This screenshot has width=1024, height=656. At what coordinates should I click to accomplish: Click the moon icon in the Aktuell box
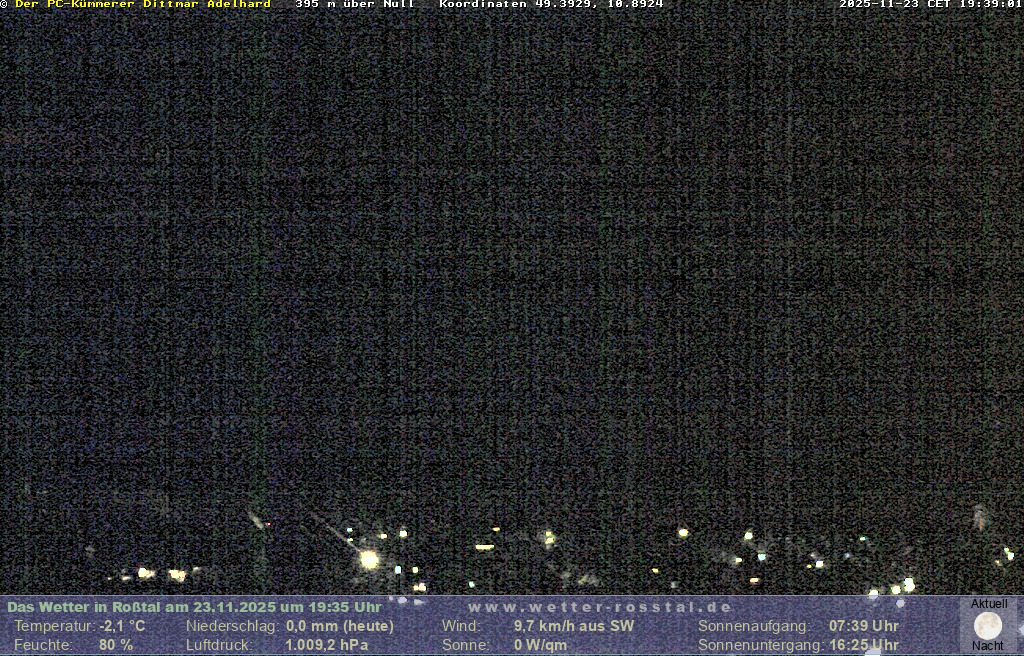988,626
